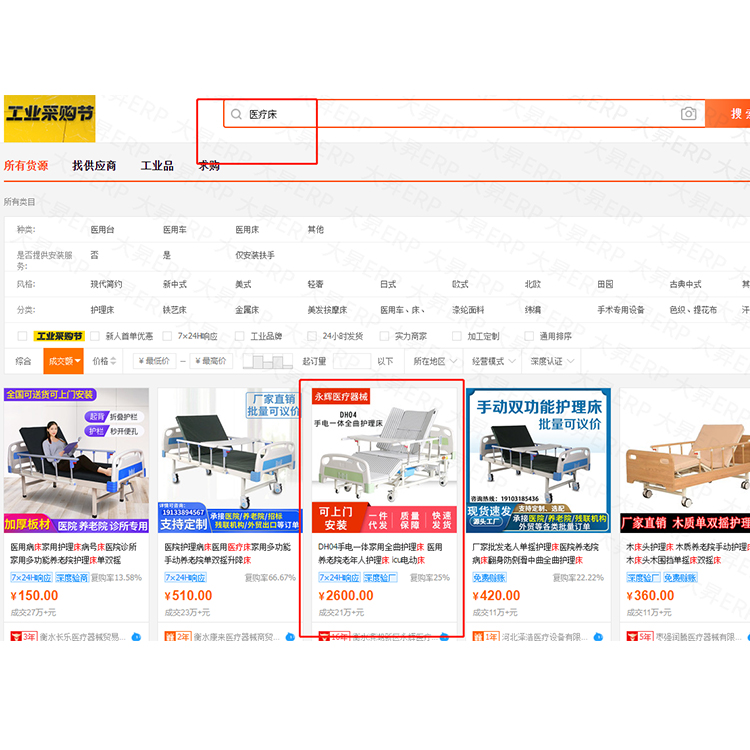Click the 3年 membership badge icon
Screen dimensions: 750x750
[23, 637]
